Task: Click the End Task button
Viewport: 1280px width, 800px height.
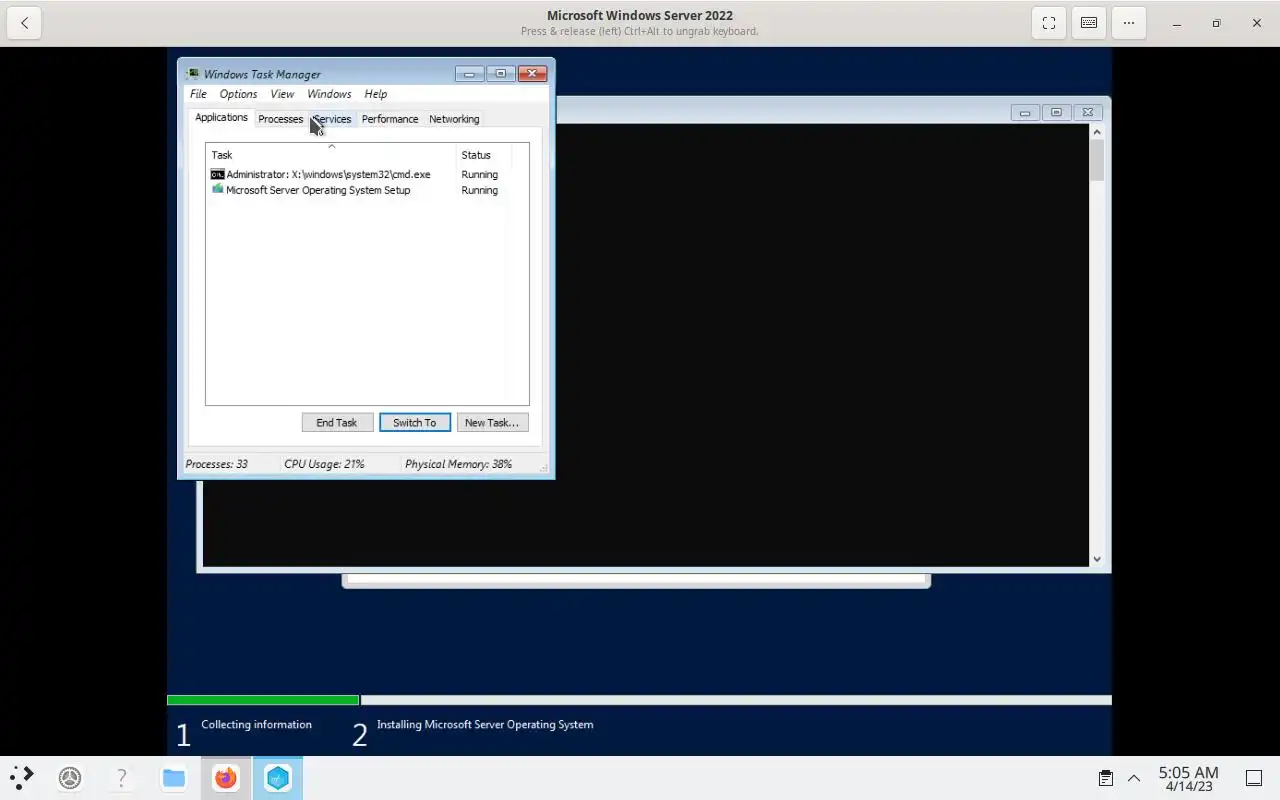Action: click(337, 422)
